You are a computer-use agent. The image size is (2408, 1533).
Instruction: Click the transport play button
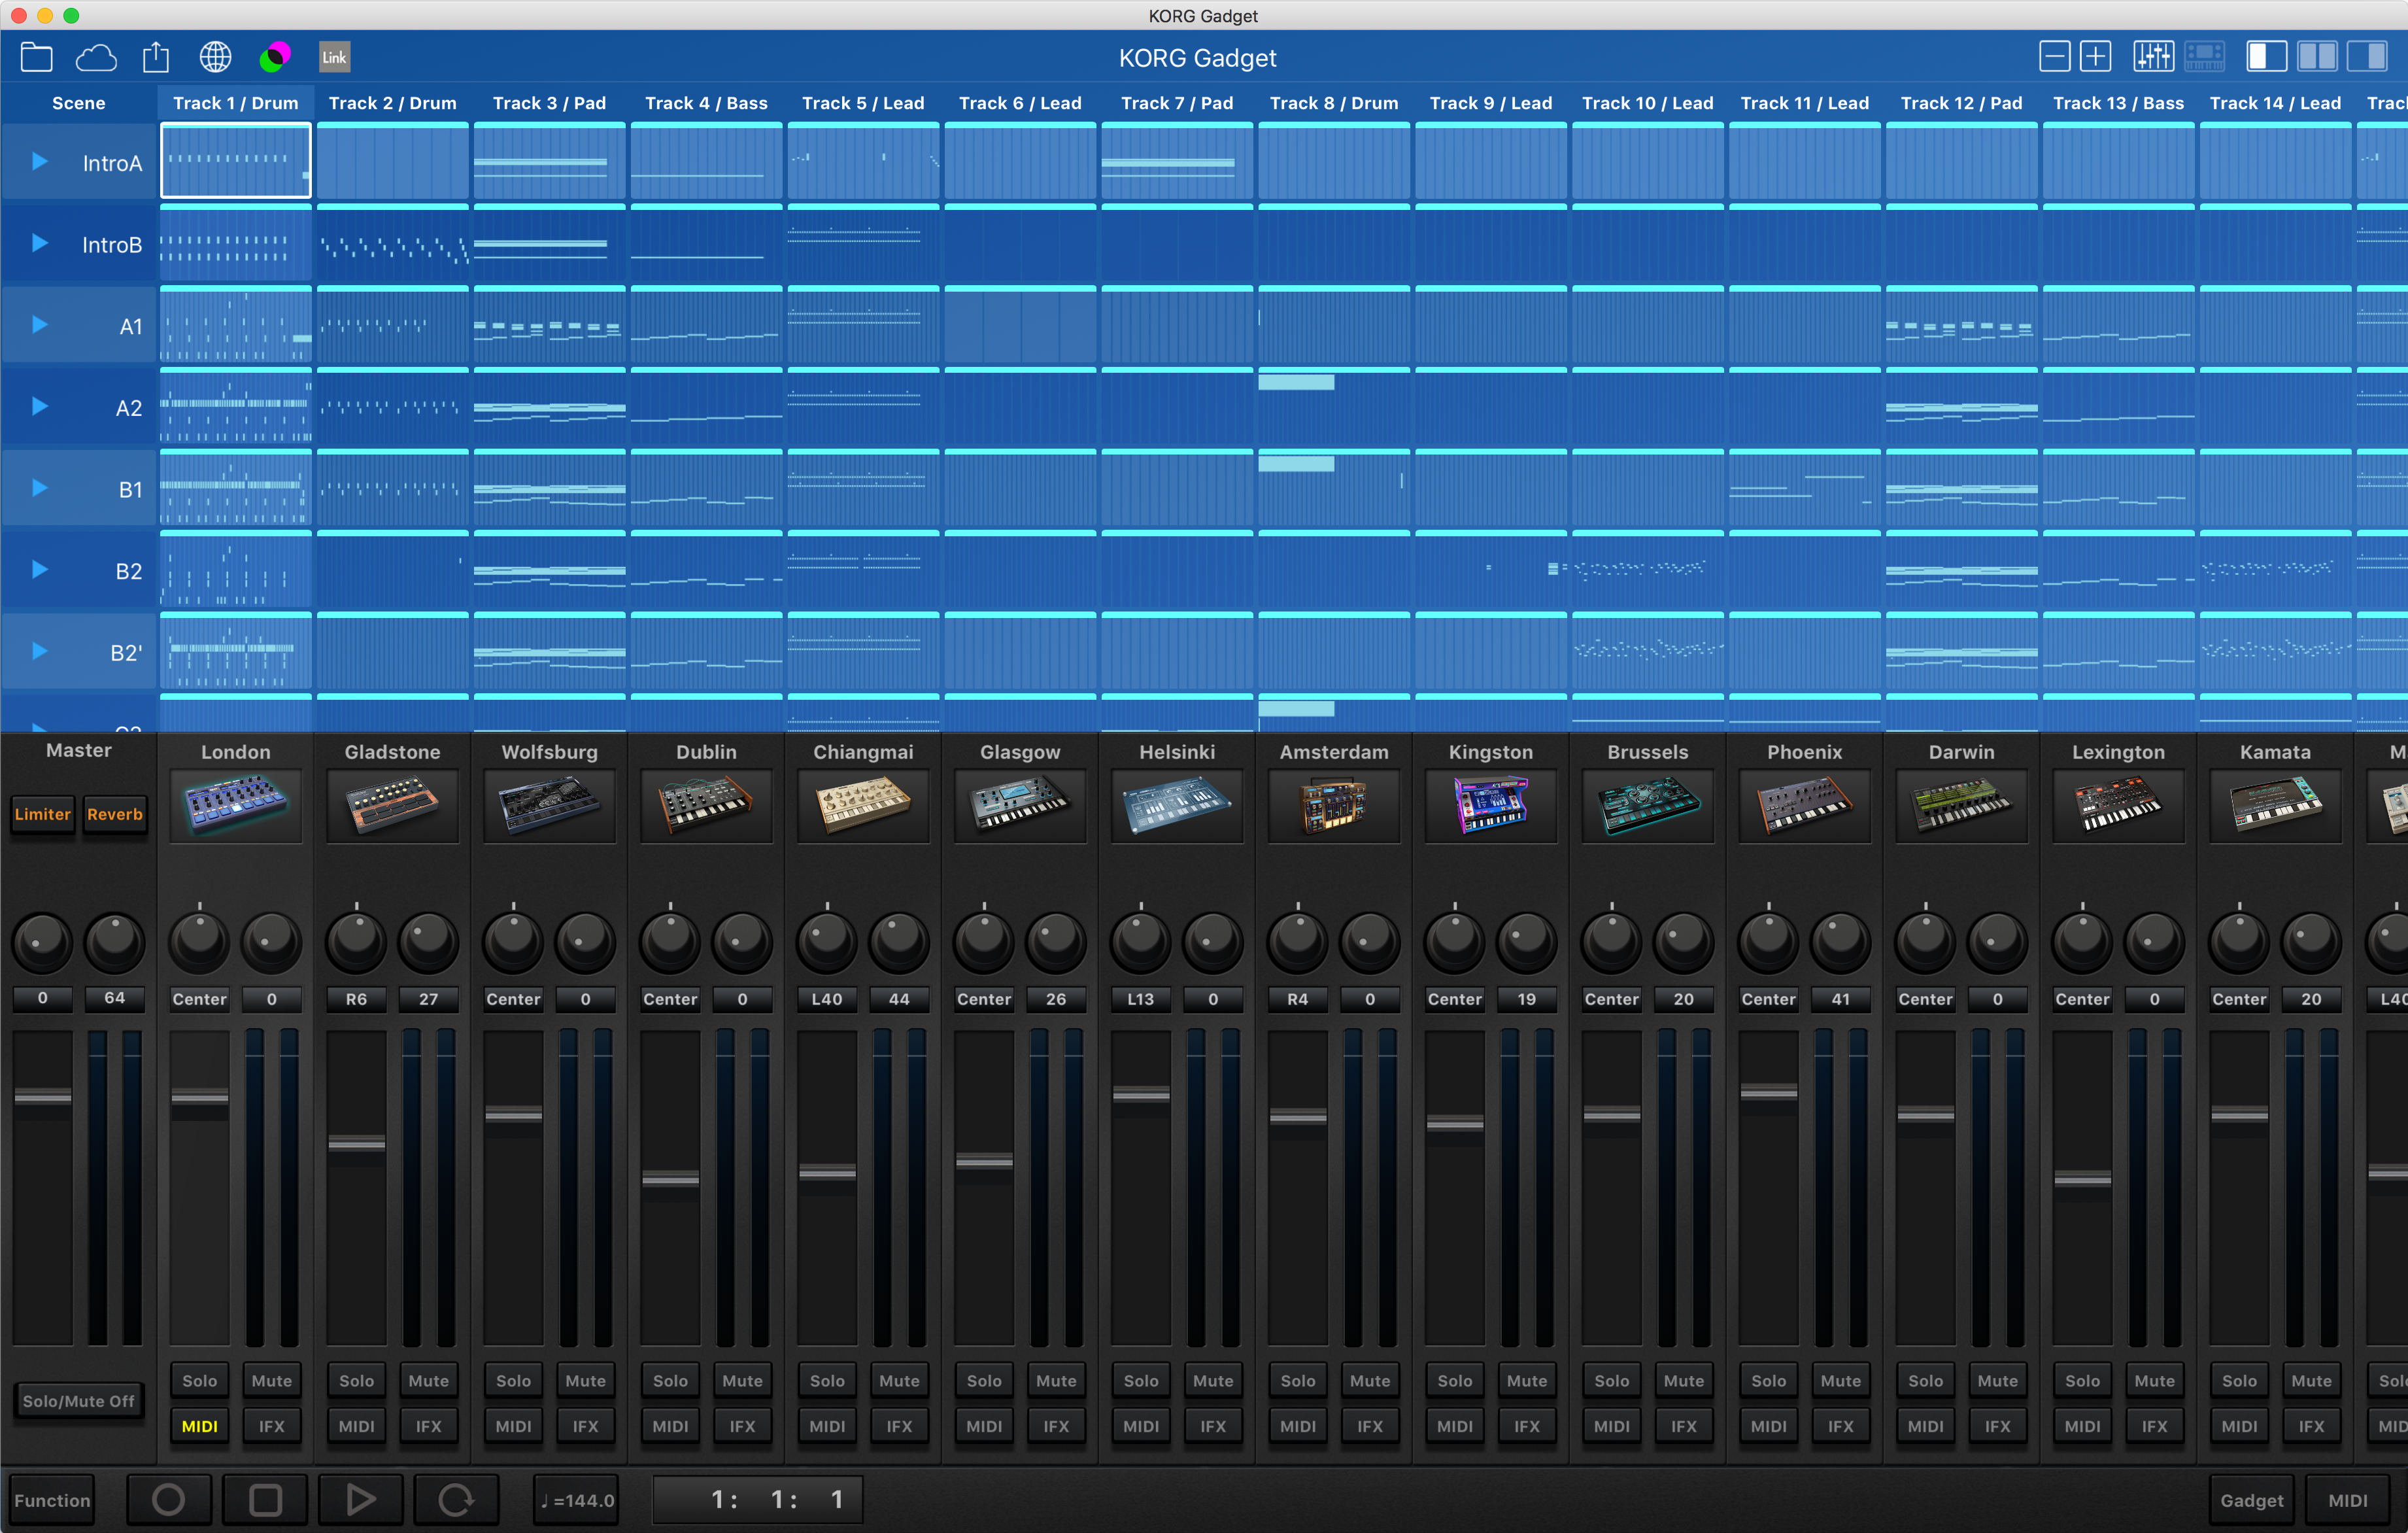[x=360, y=1500]
